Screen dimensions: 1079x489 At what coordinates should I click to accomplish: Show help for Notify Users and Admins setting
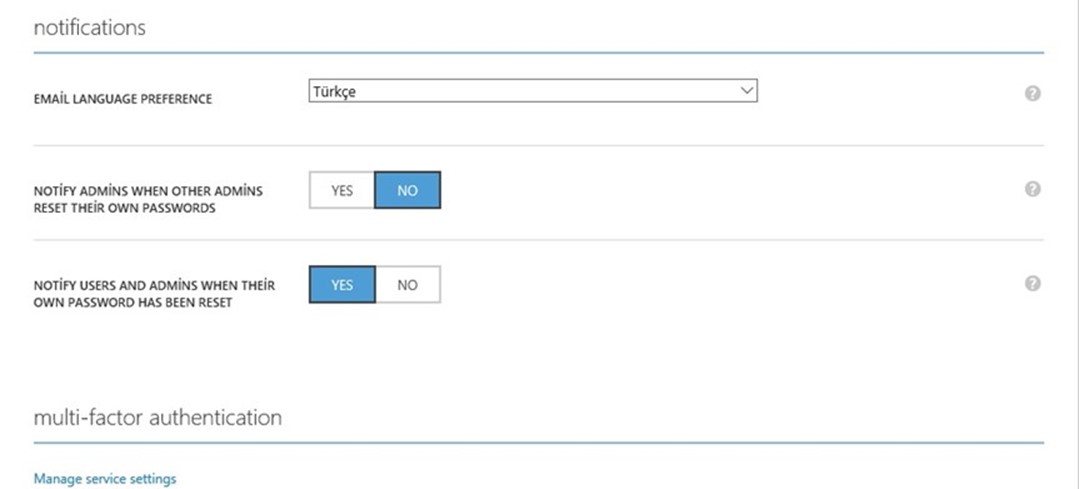(1032, 283)
